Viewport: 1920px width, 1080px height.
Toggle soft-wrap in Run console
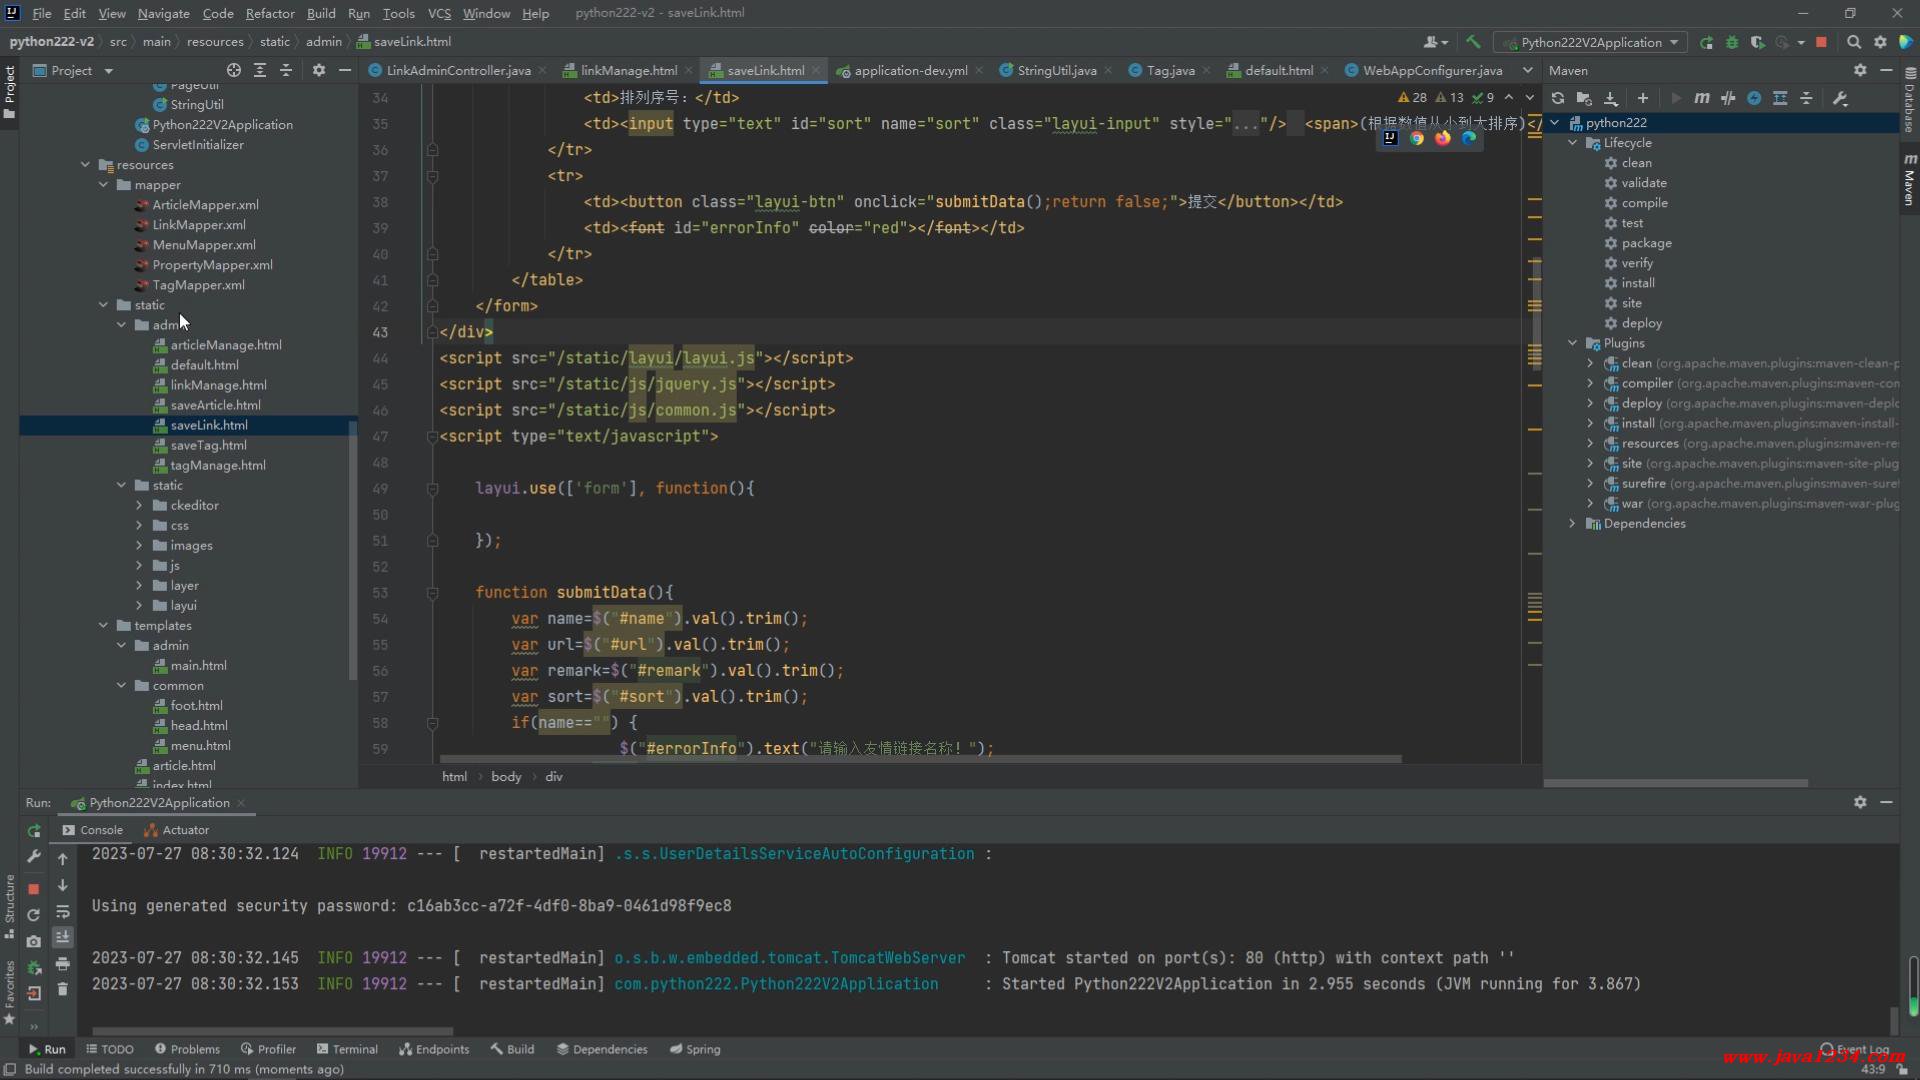click(62, 911)
